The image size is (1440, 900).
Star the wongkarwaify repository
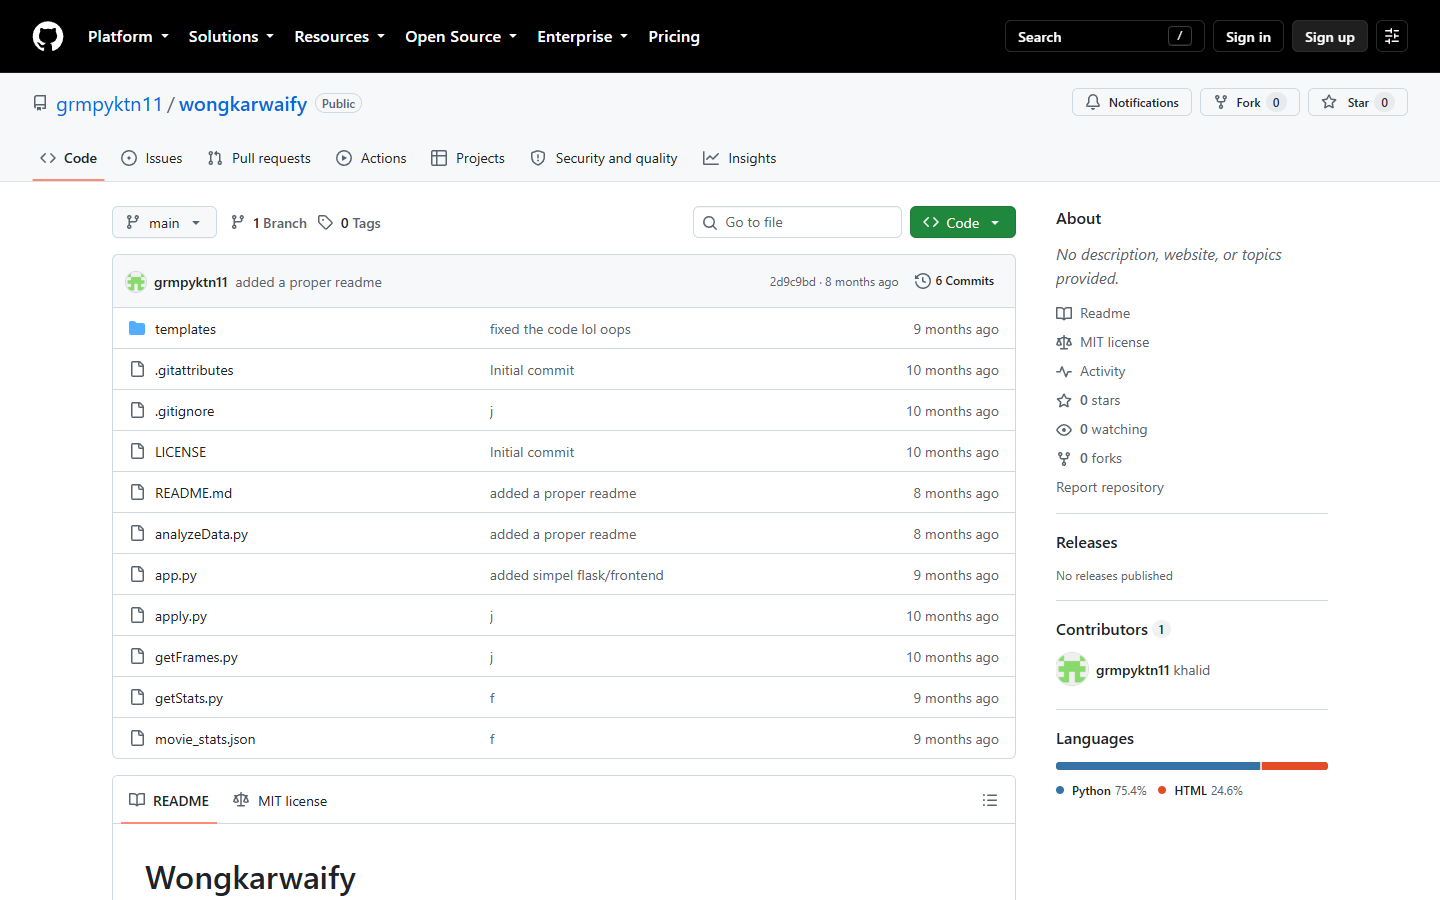point(1357,102)
